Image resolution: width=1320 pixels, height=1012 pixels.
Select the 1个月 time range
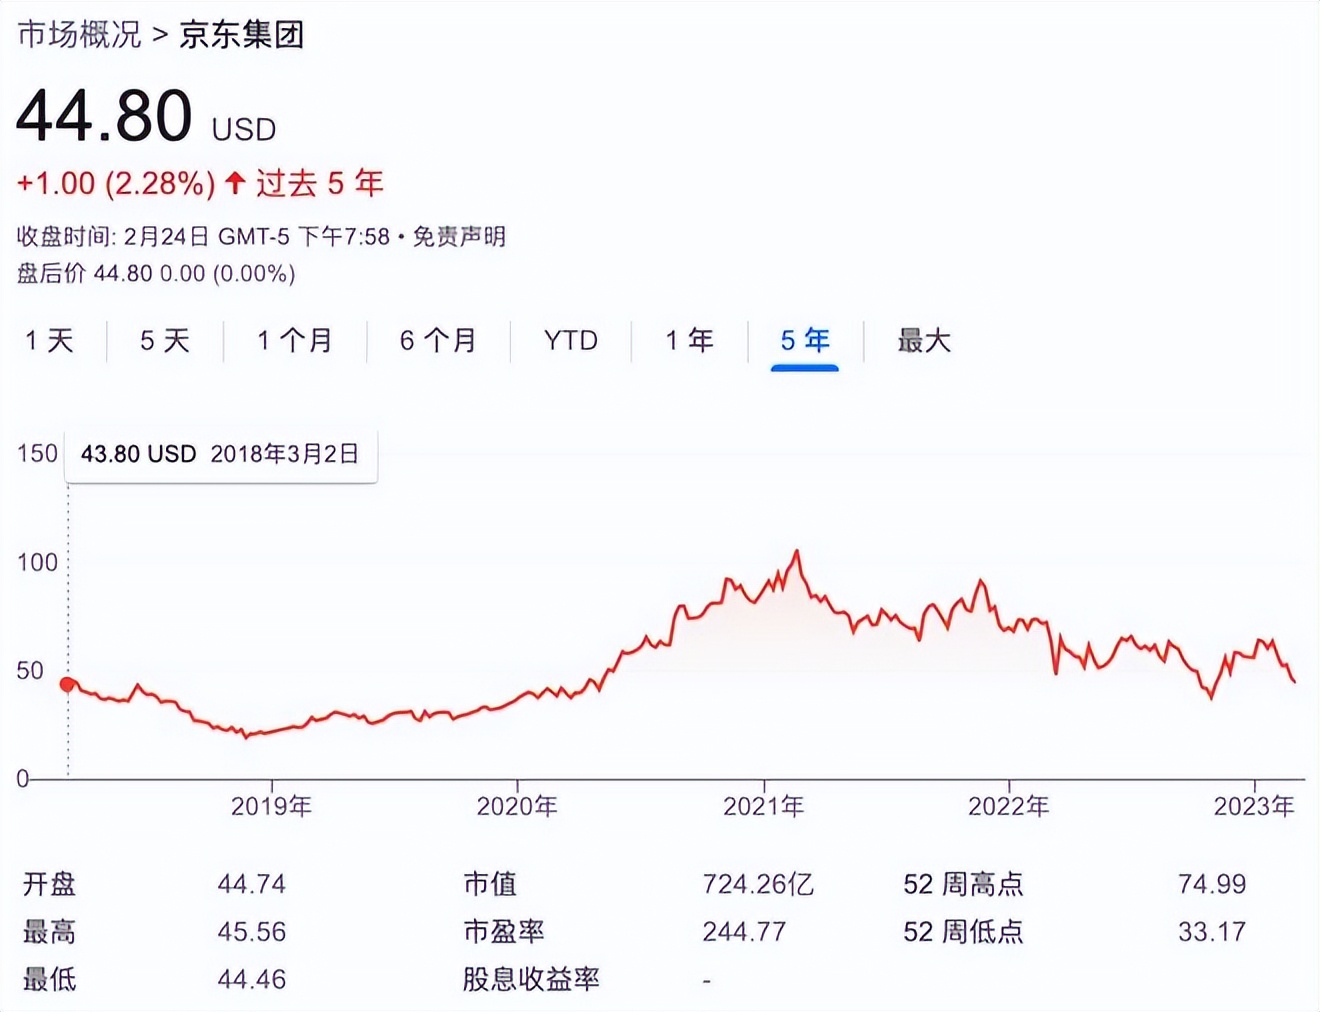(294, 341)
